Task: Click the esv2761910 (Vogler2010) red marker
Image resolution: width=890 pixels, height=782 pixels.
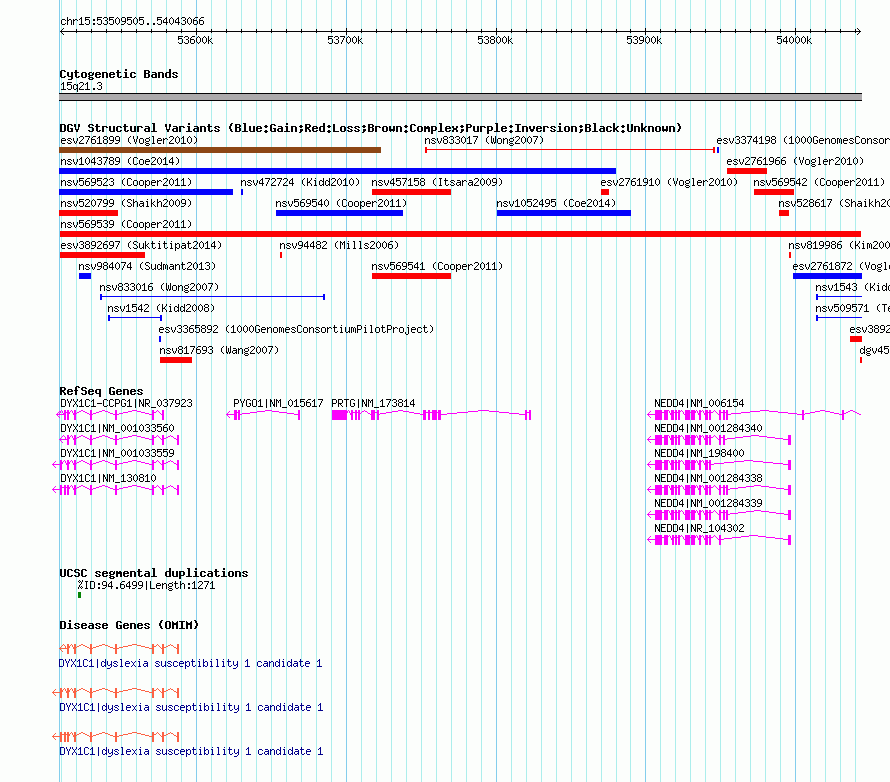Action: (x=604, y=192)
